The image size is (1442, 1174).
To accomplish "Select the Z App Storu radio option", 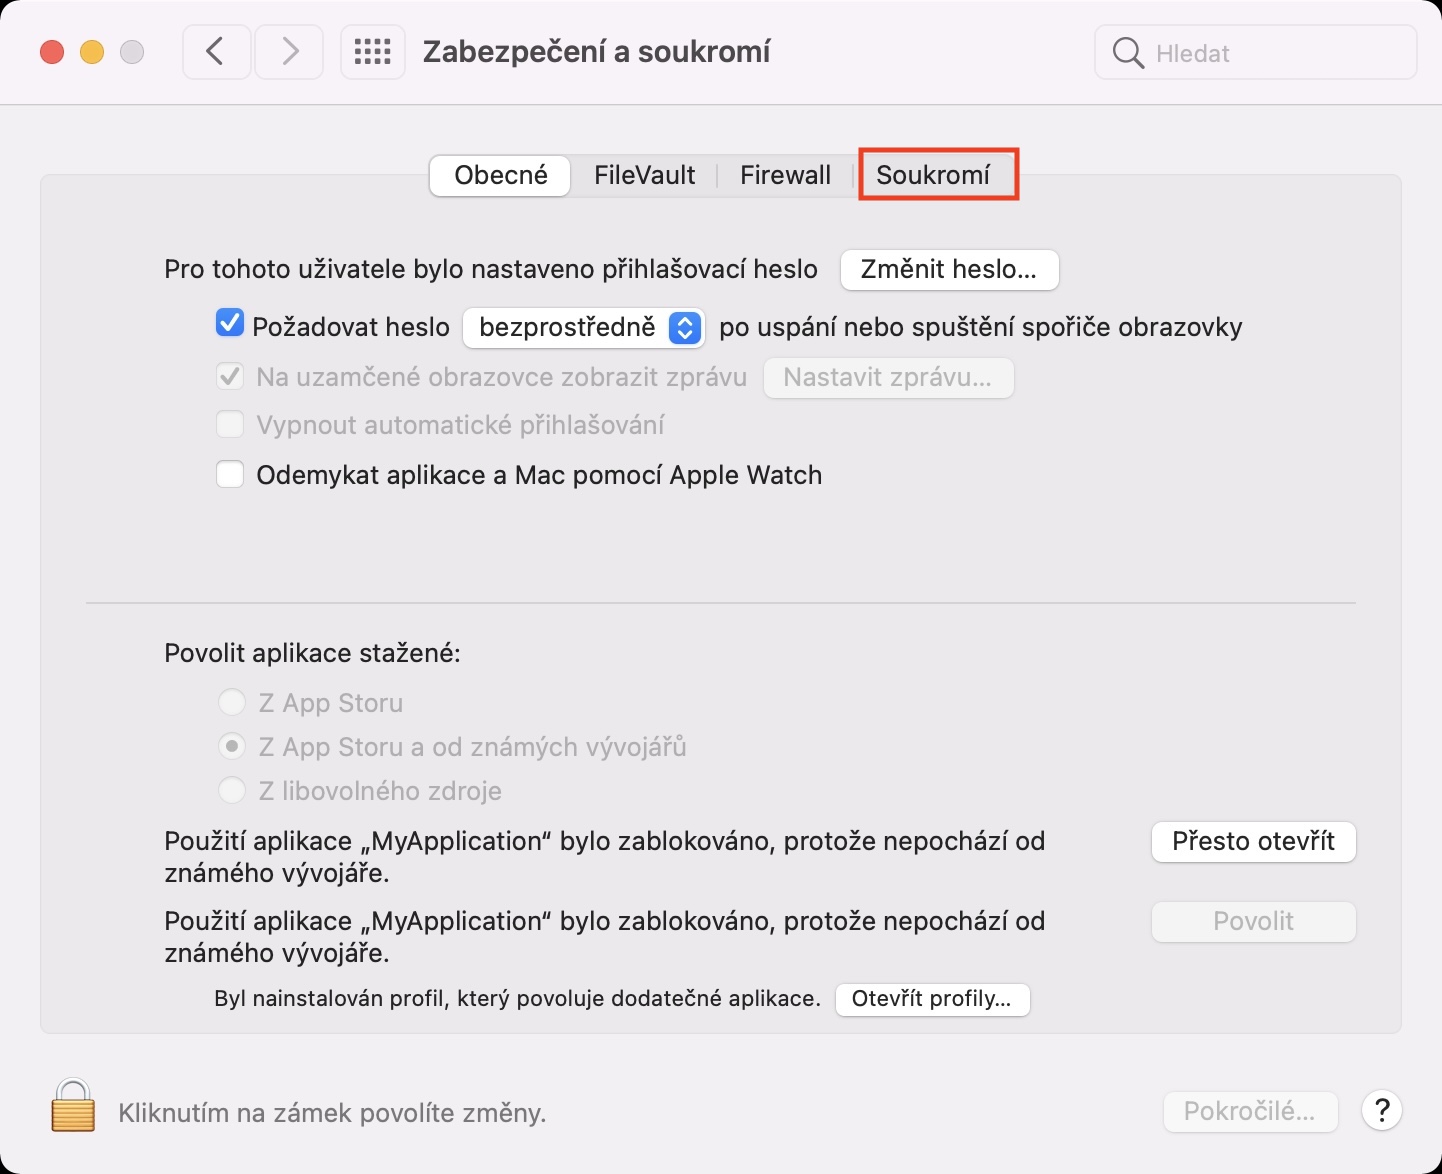I will coord(232,703).
